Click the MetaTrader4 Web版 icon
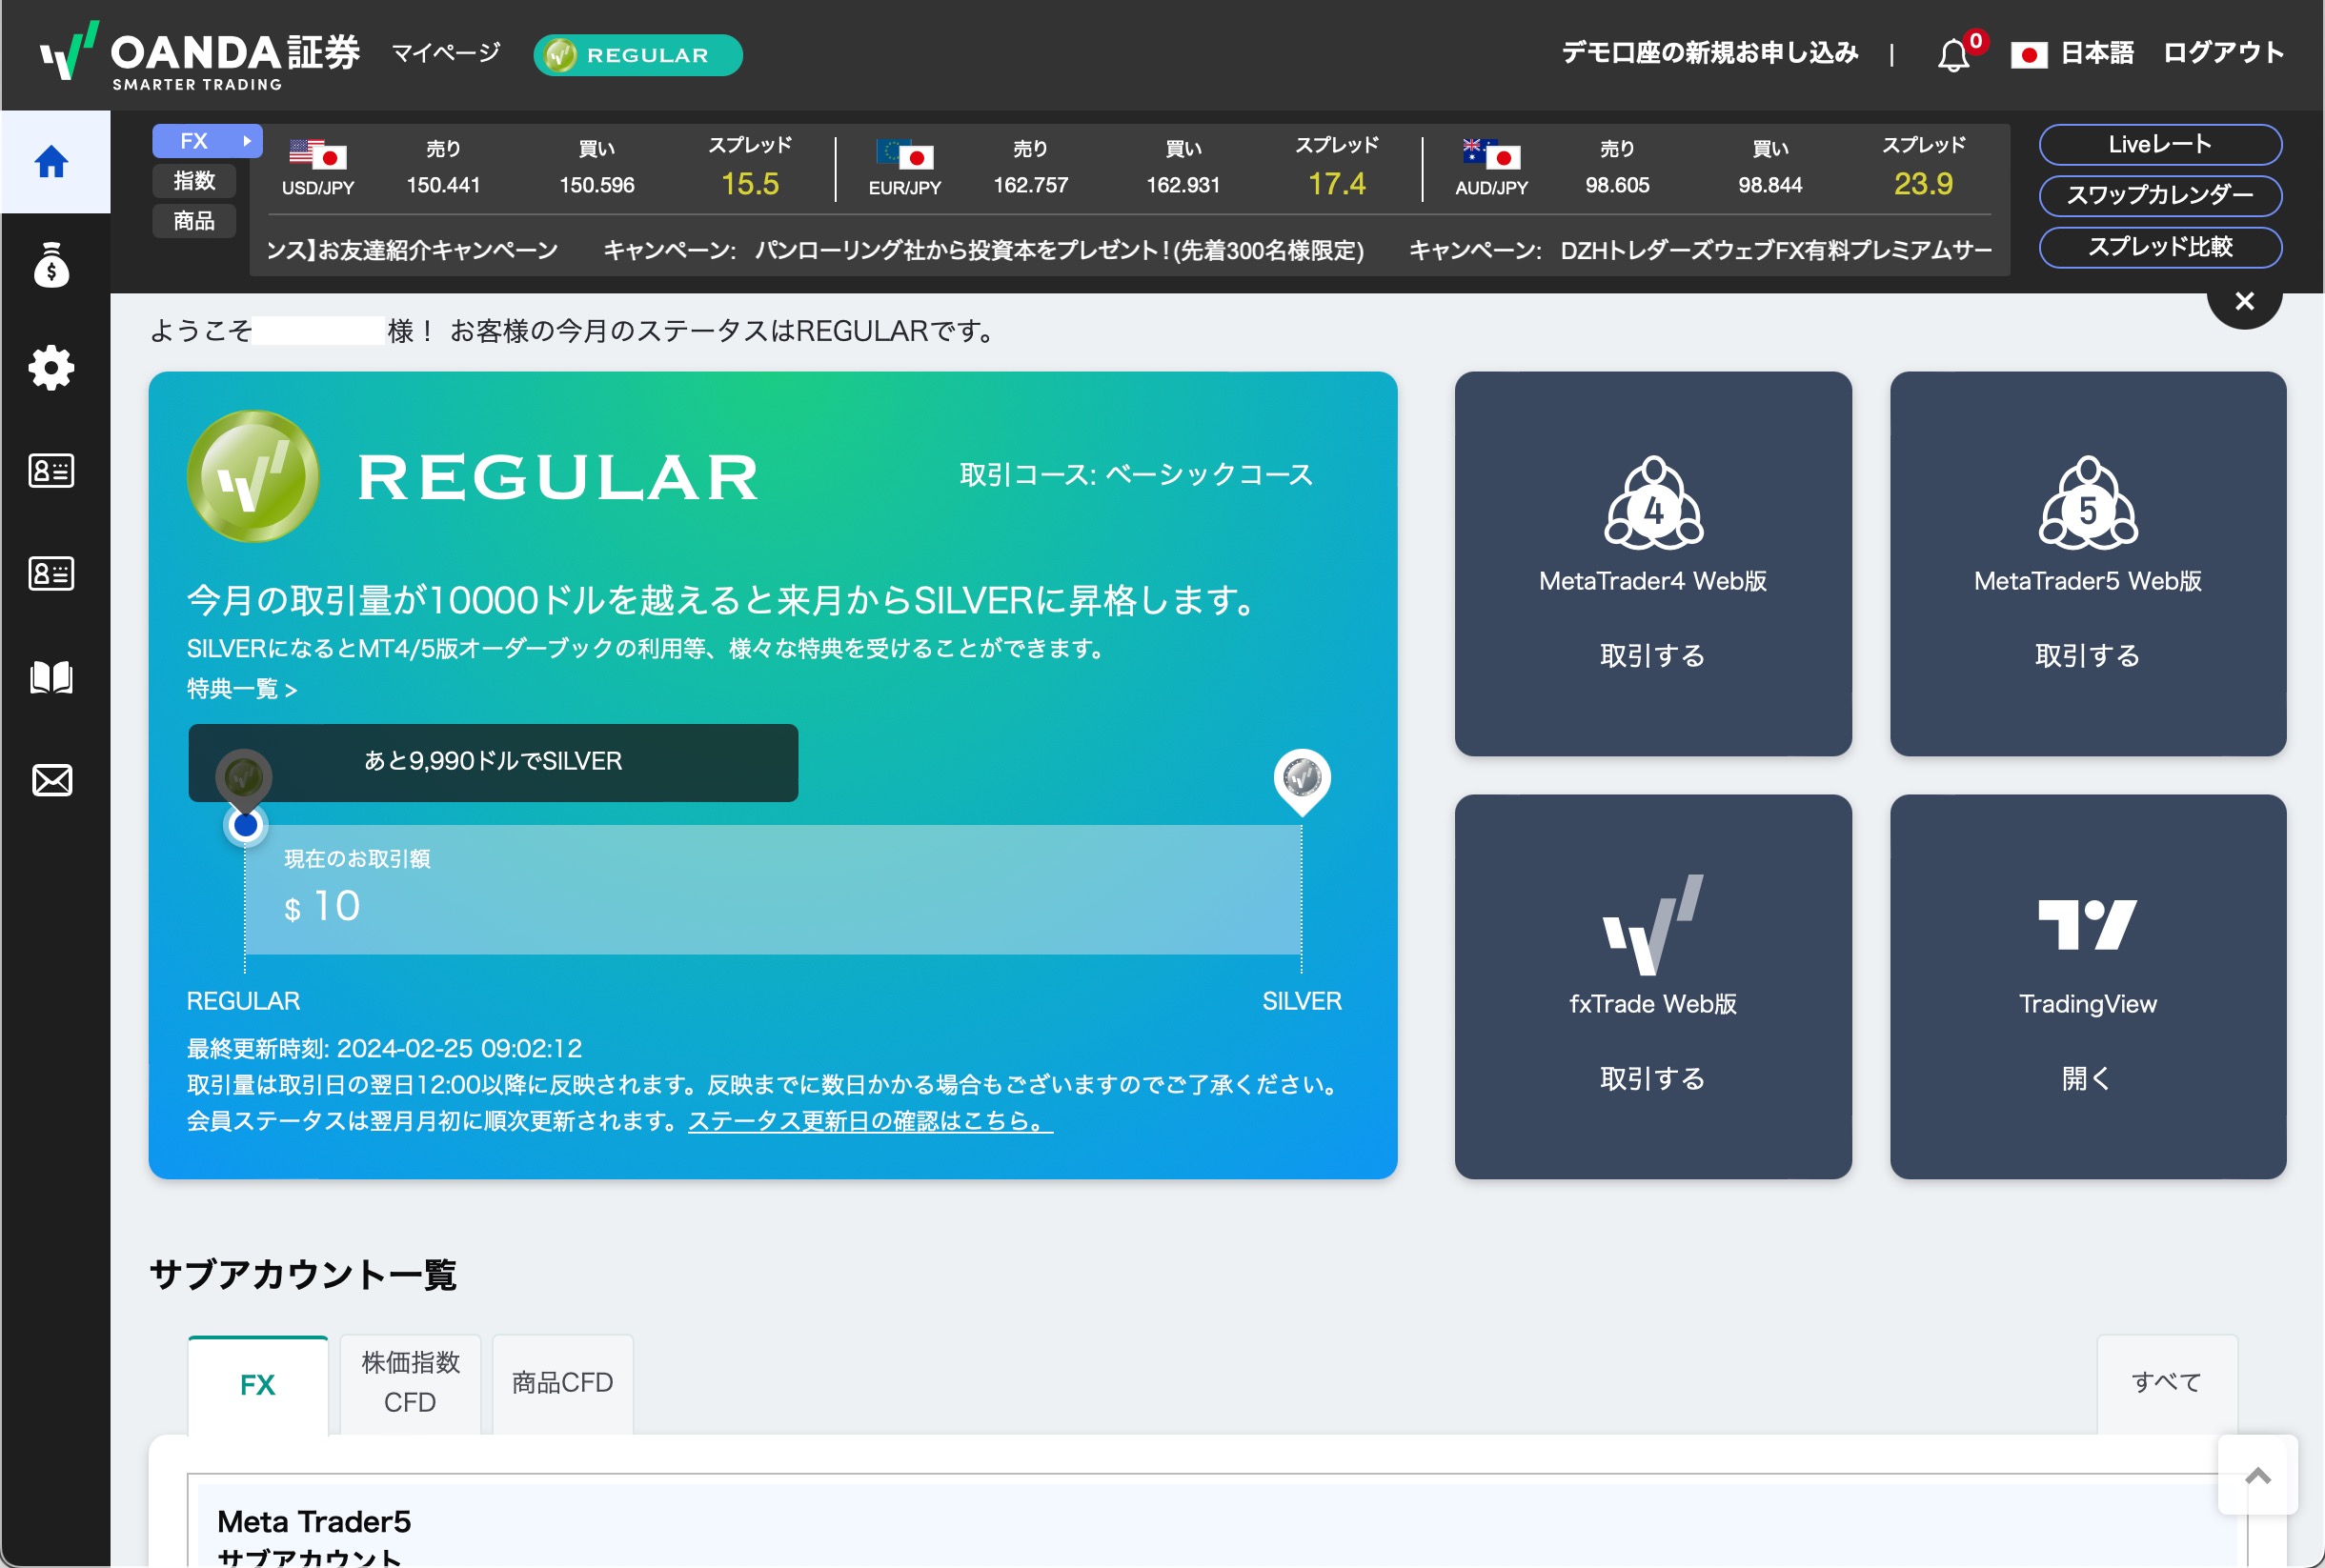 click(1653, 503)
